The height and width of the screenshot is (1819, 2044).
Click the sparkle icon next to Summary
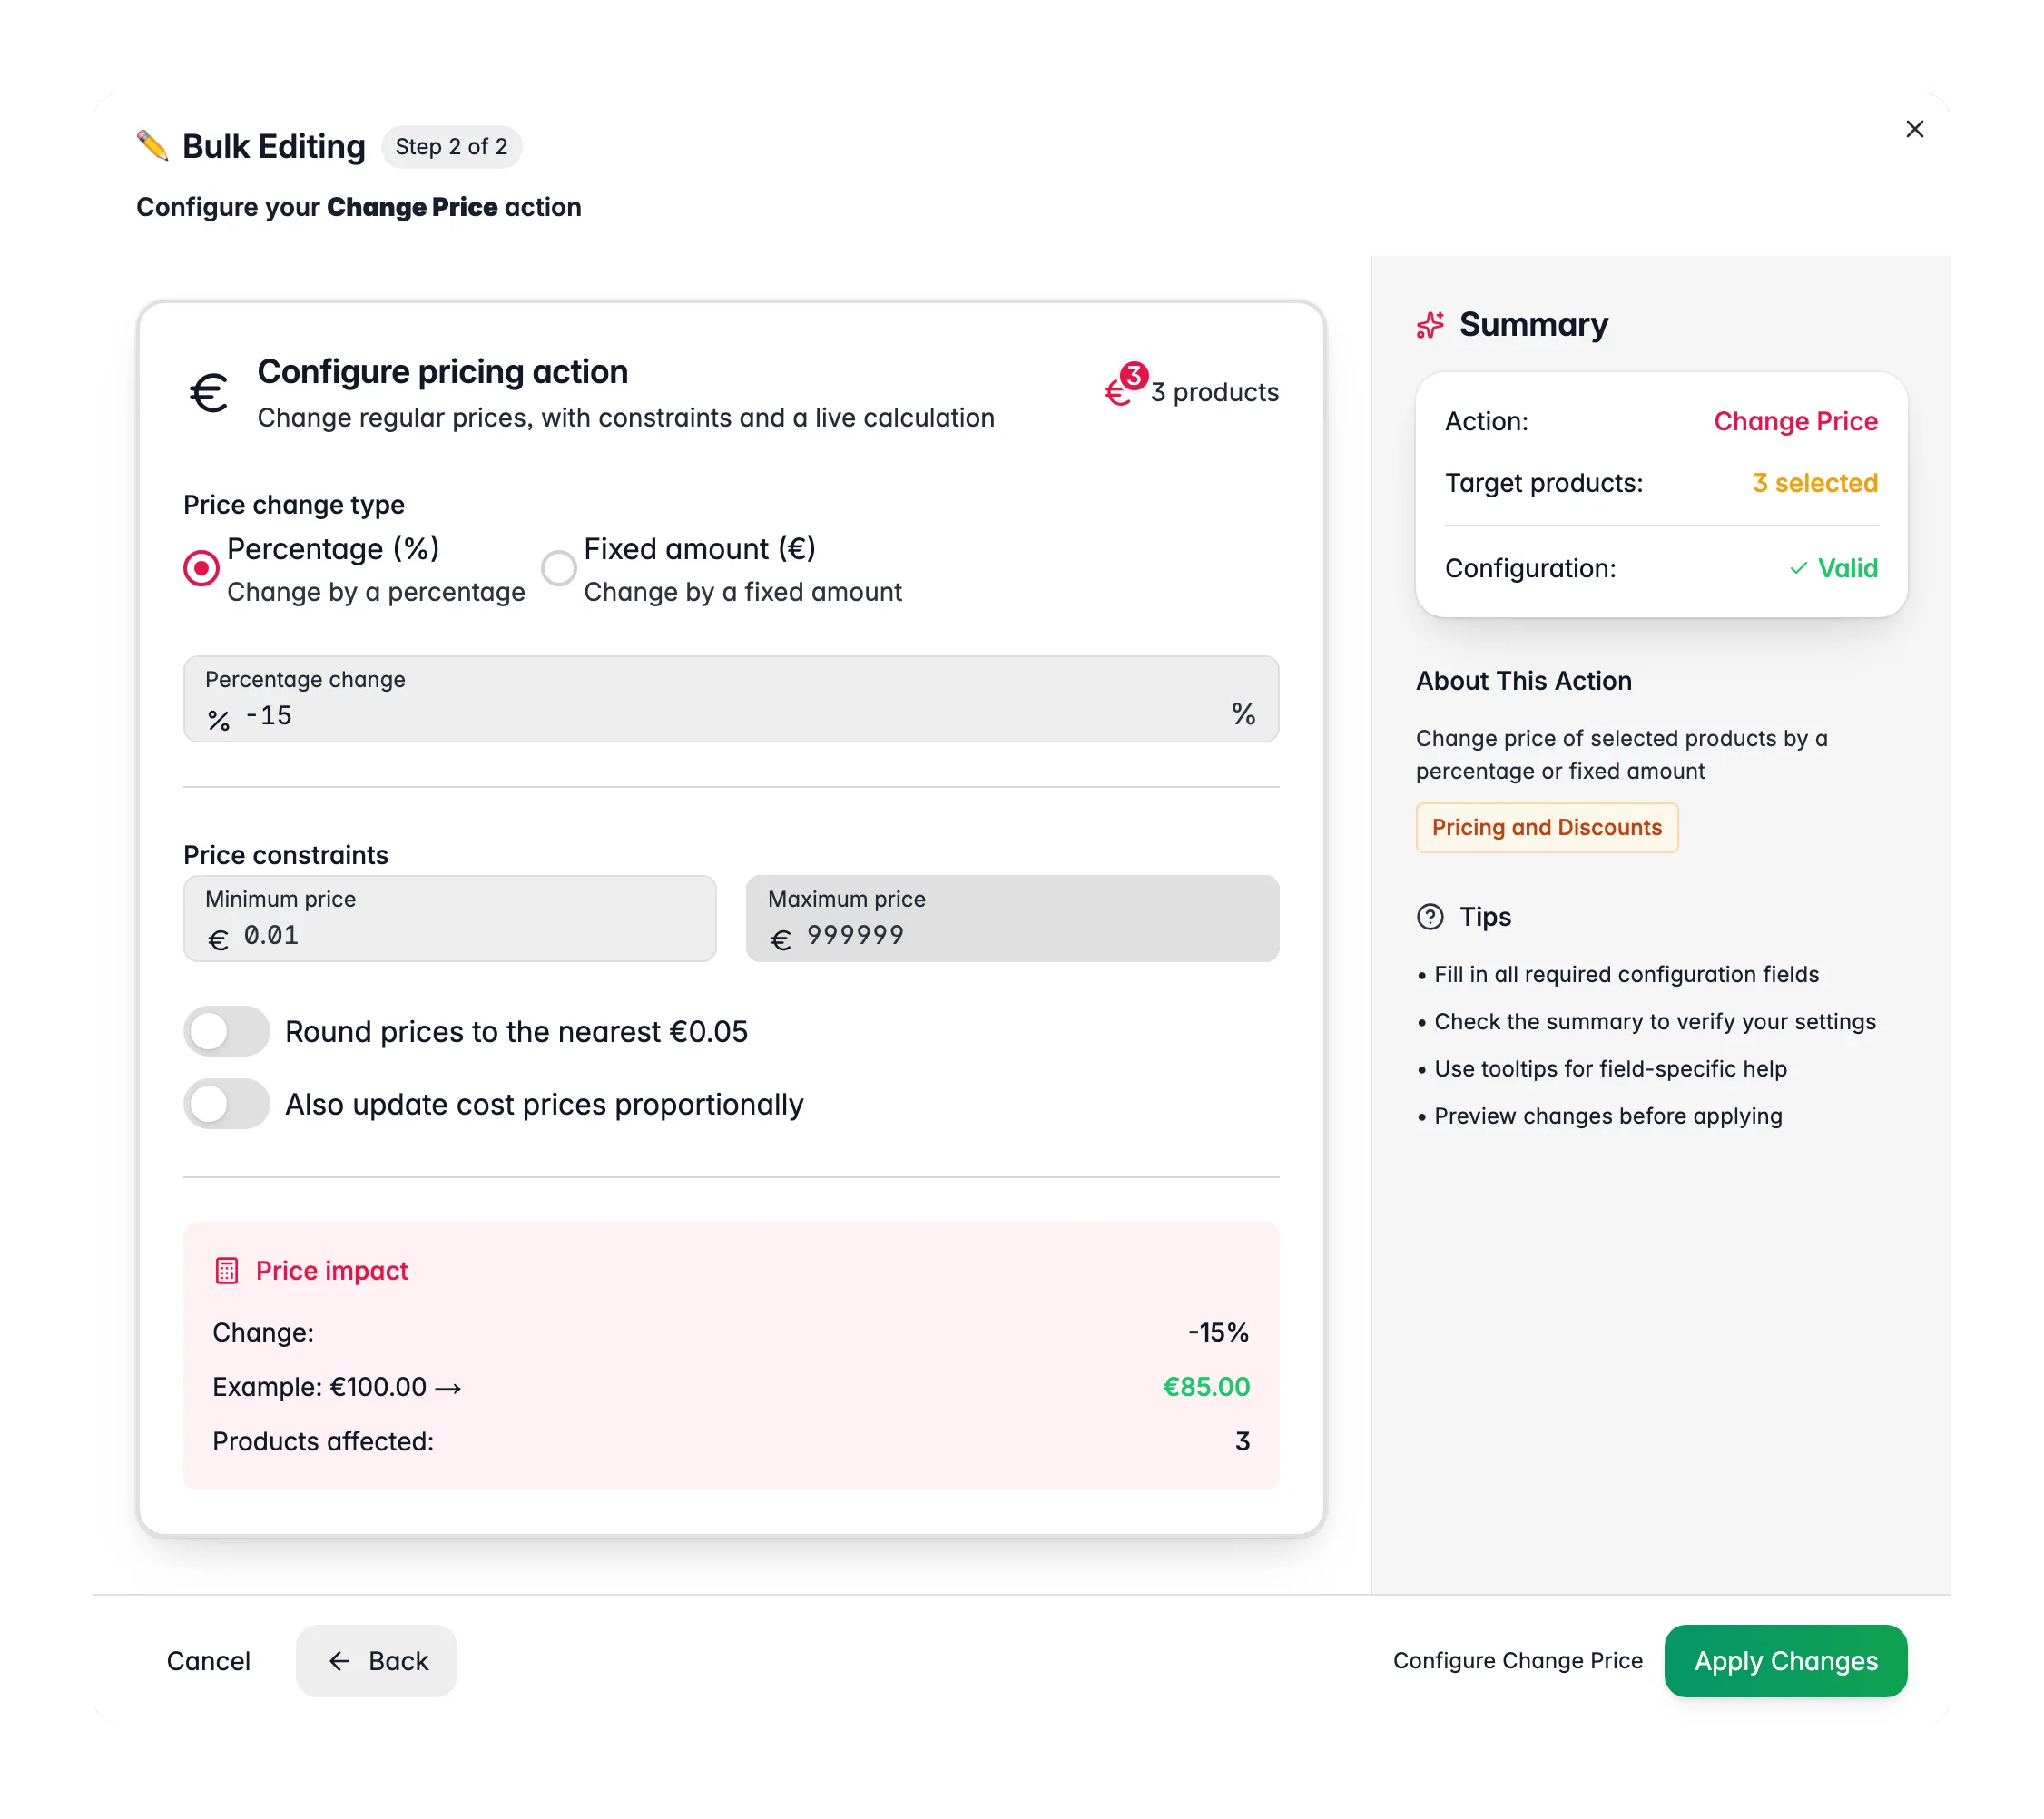[1430, 325]
